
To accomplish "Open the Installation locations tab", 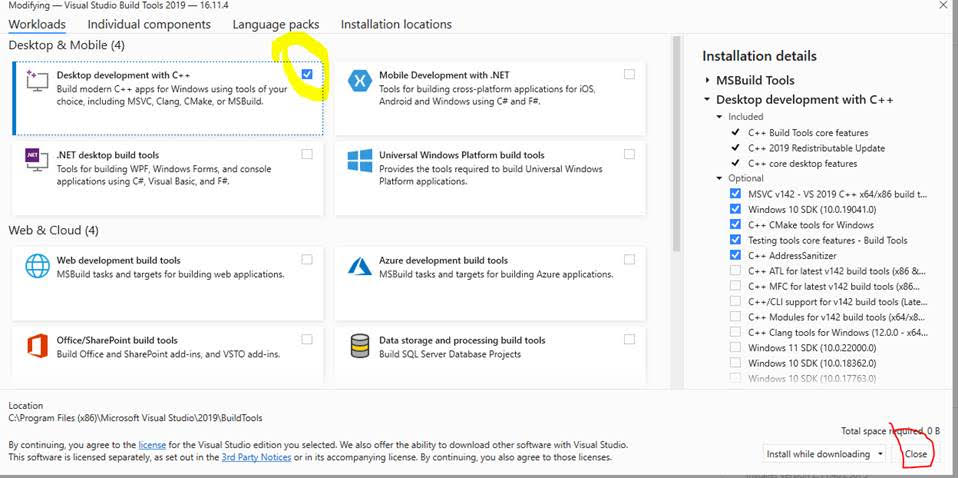I will [396, 24].
